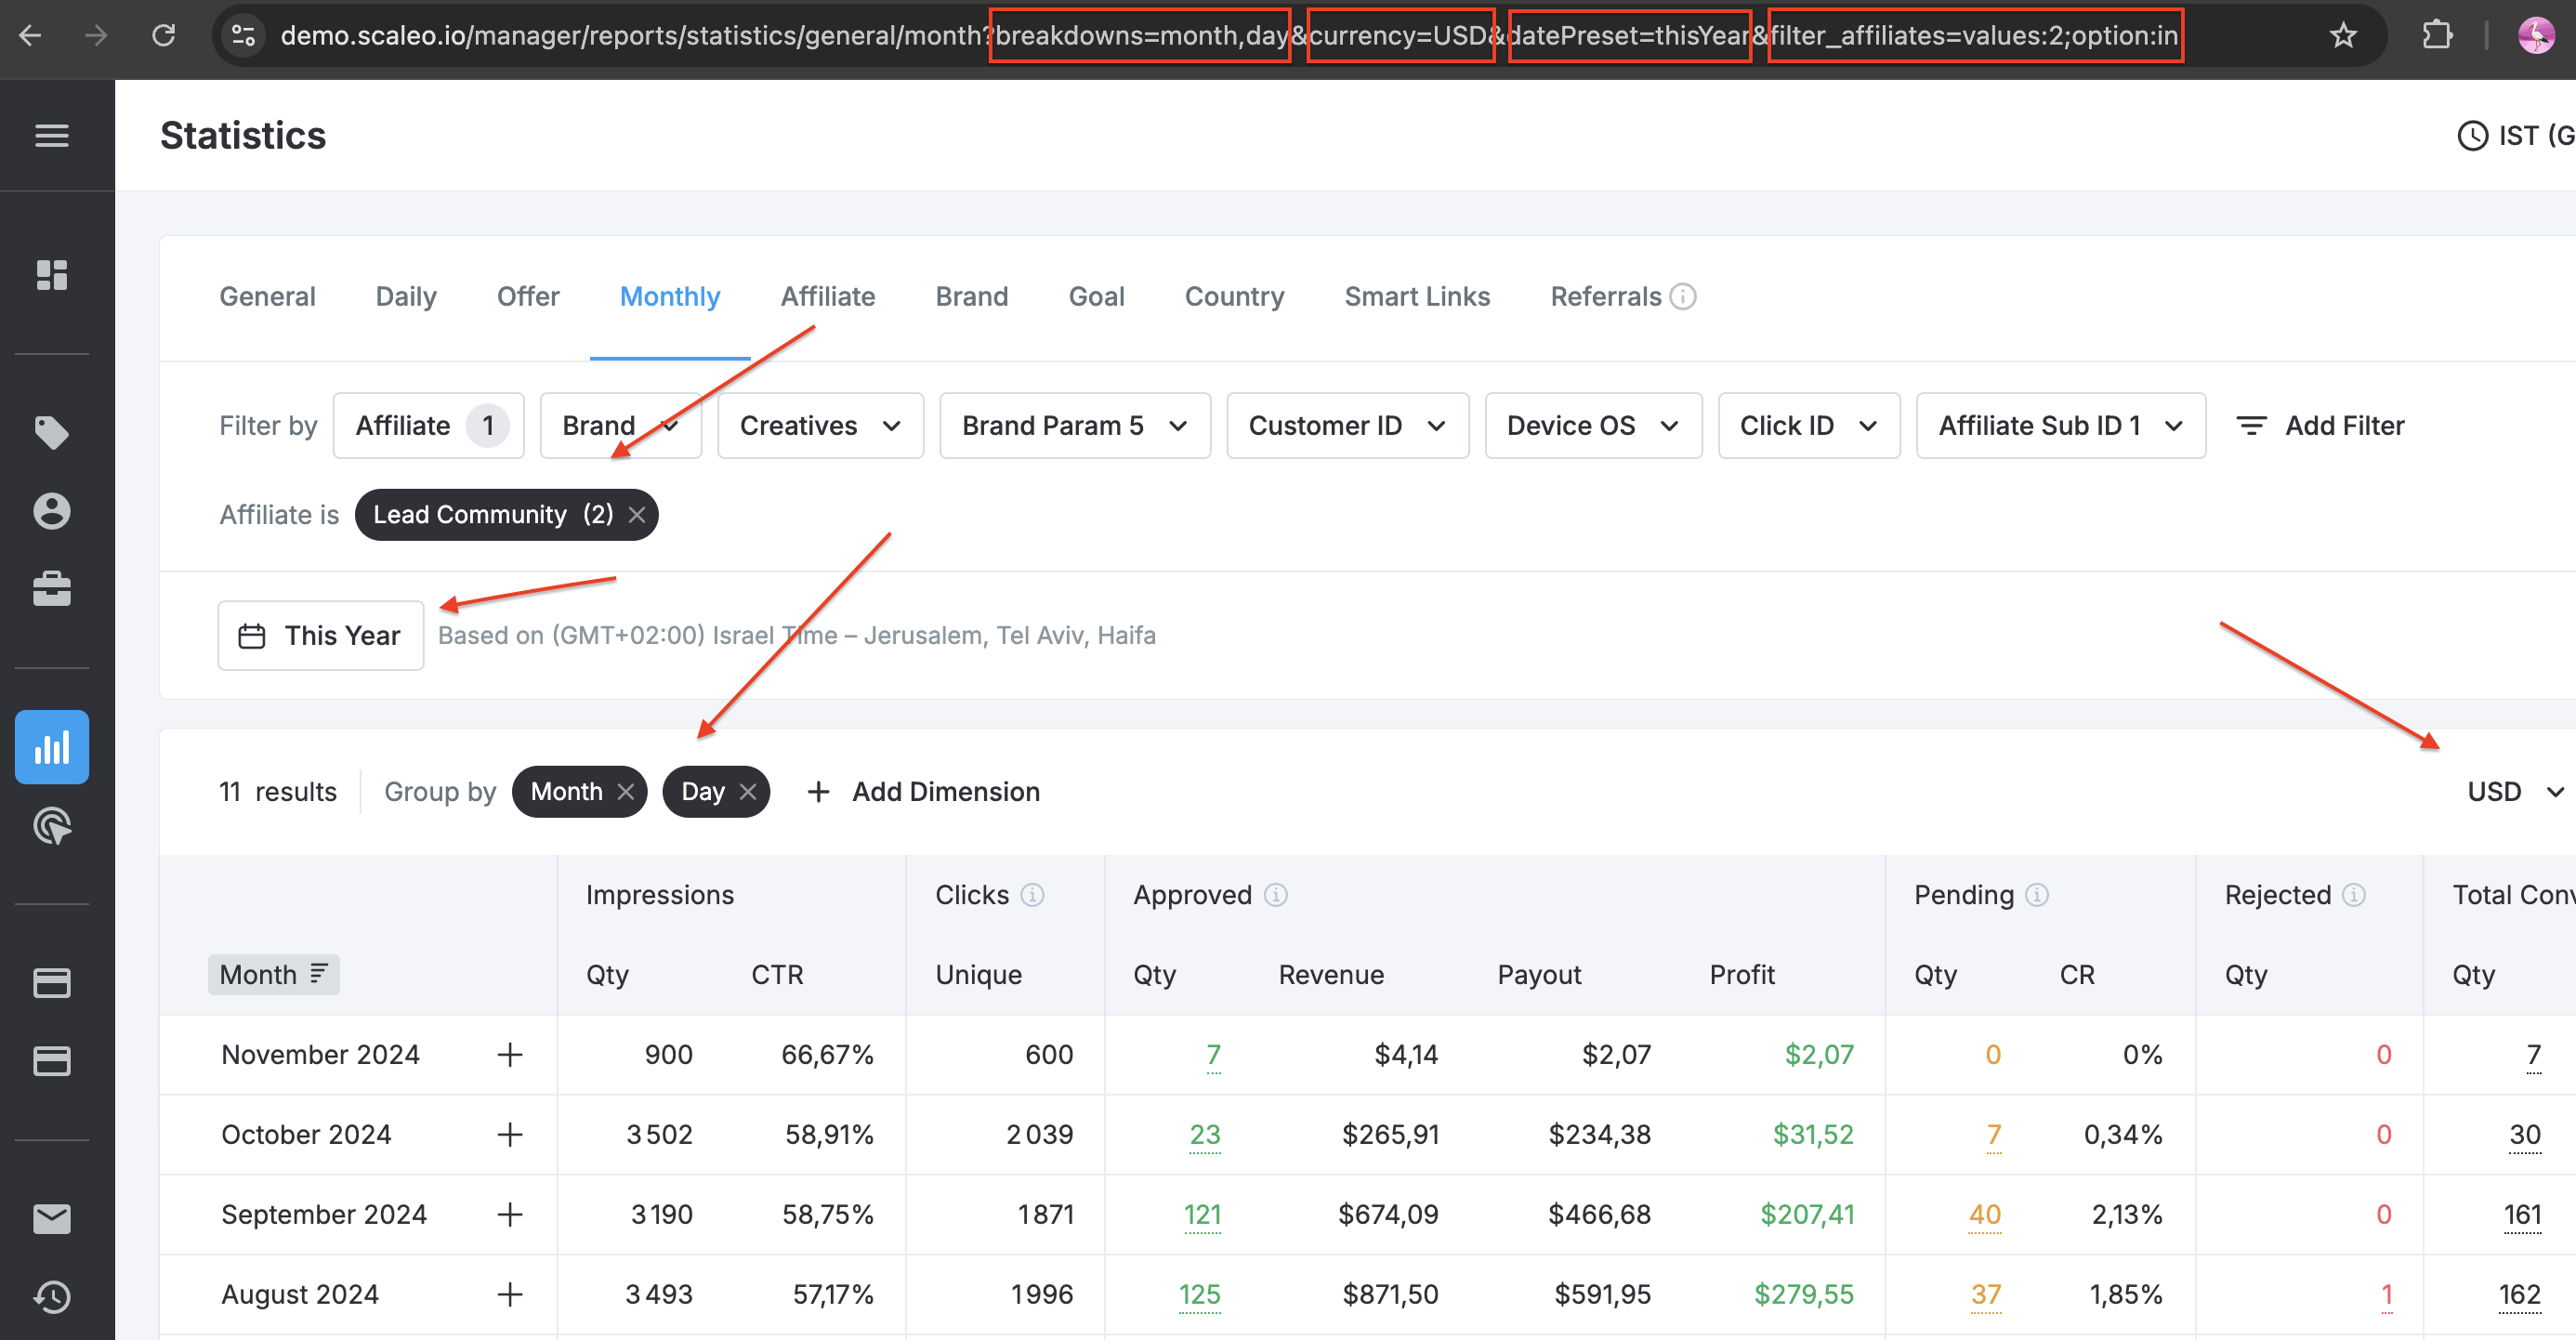Open the hamburger sidebar menu

coord(52,135)
